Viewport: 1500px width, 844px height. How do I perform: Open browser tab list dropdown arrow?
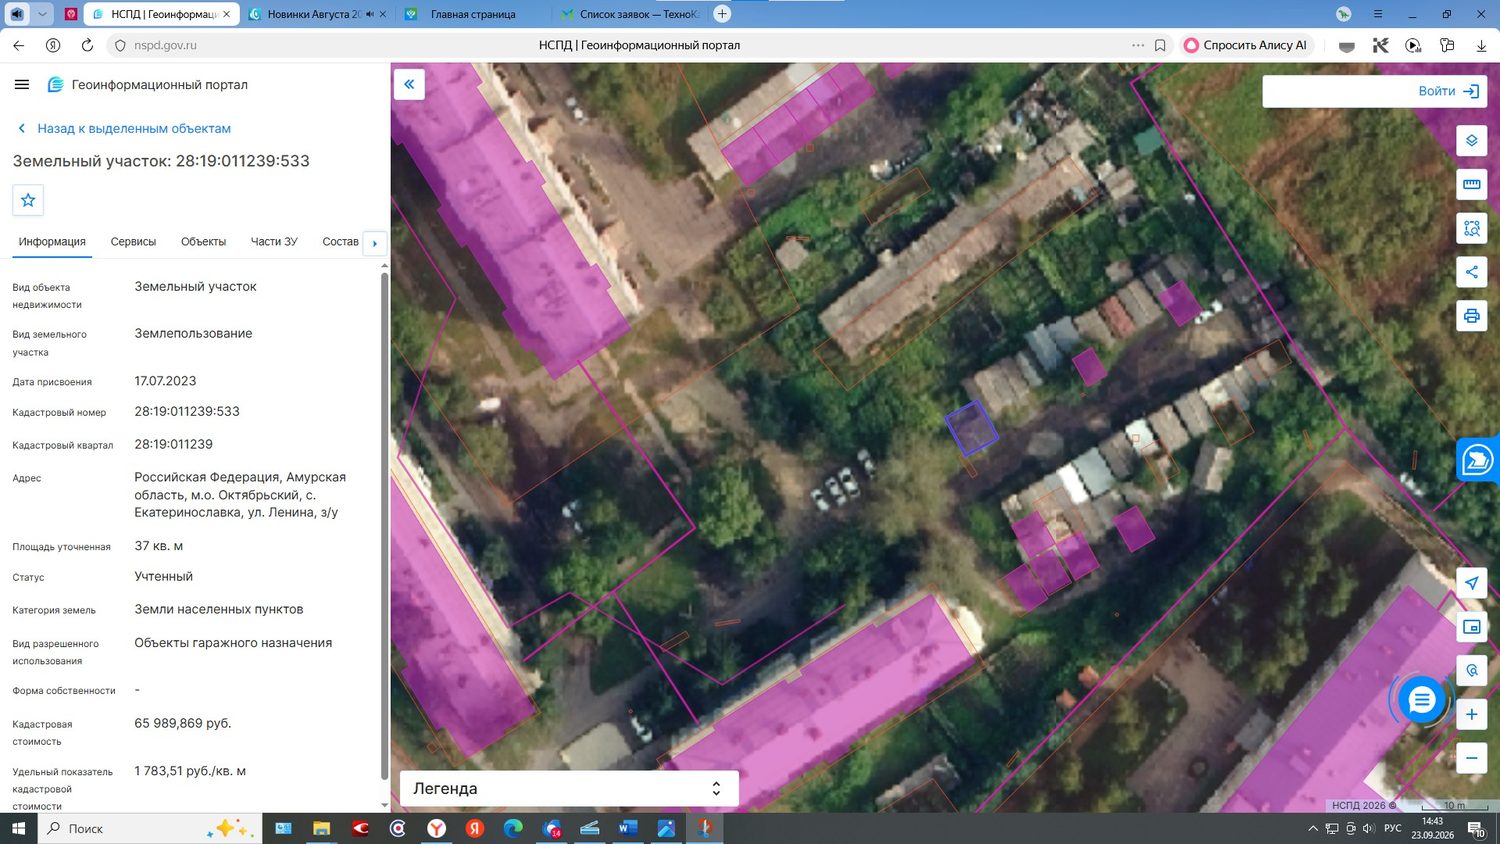(x=42, y=14)
